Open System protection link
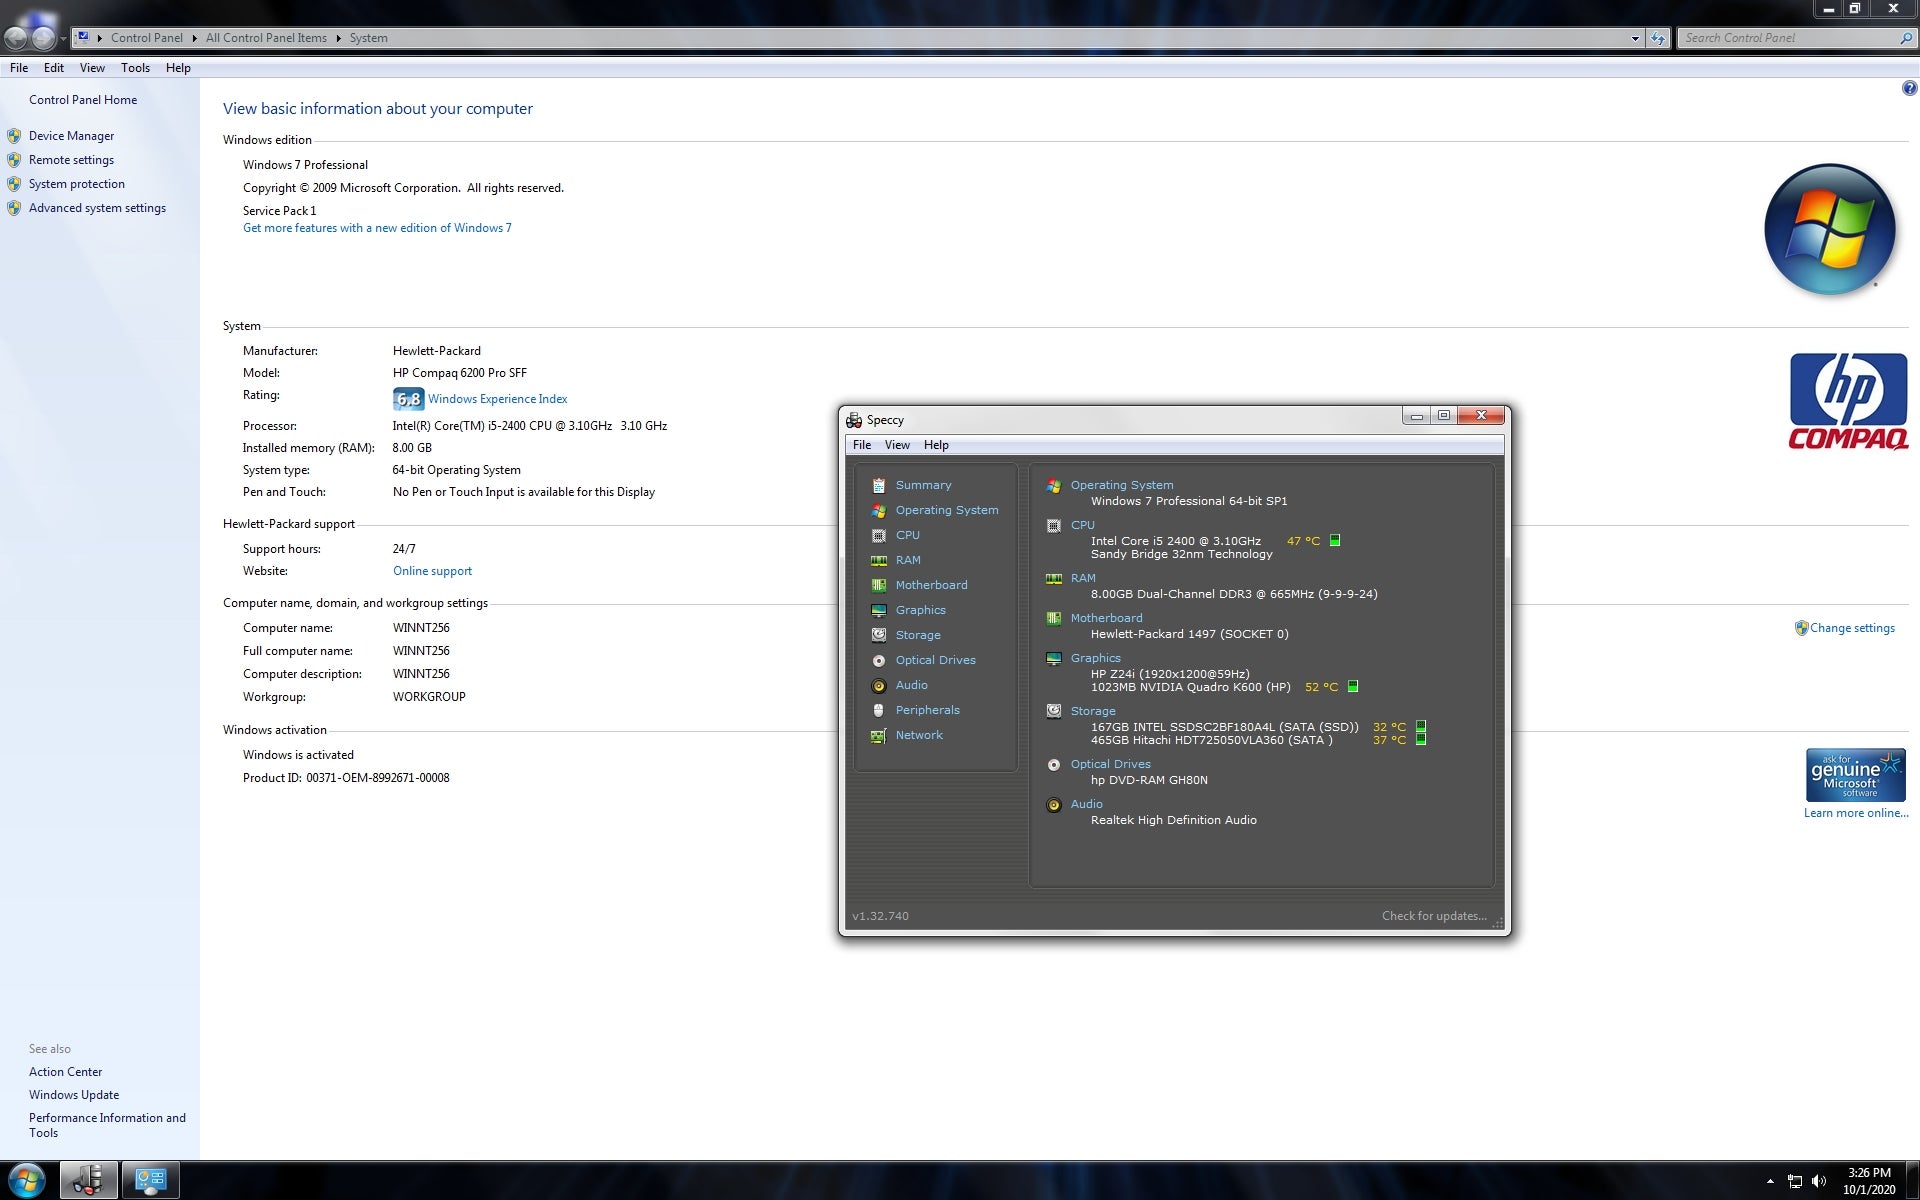Viewport: 1920px width, 1200px height. pyautogui.click(x=77, y=184)
